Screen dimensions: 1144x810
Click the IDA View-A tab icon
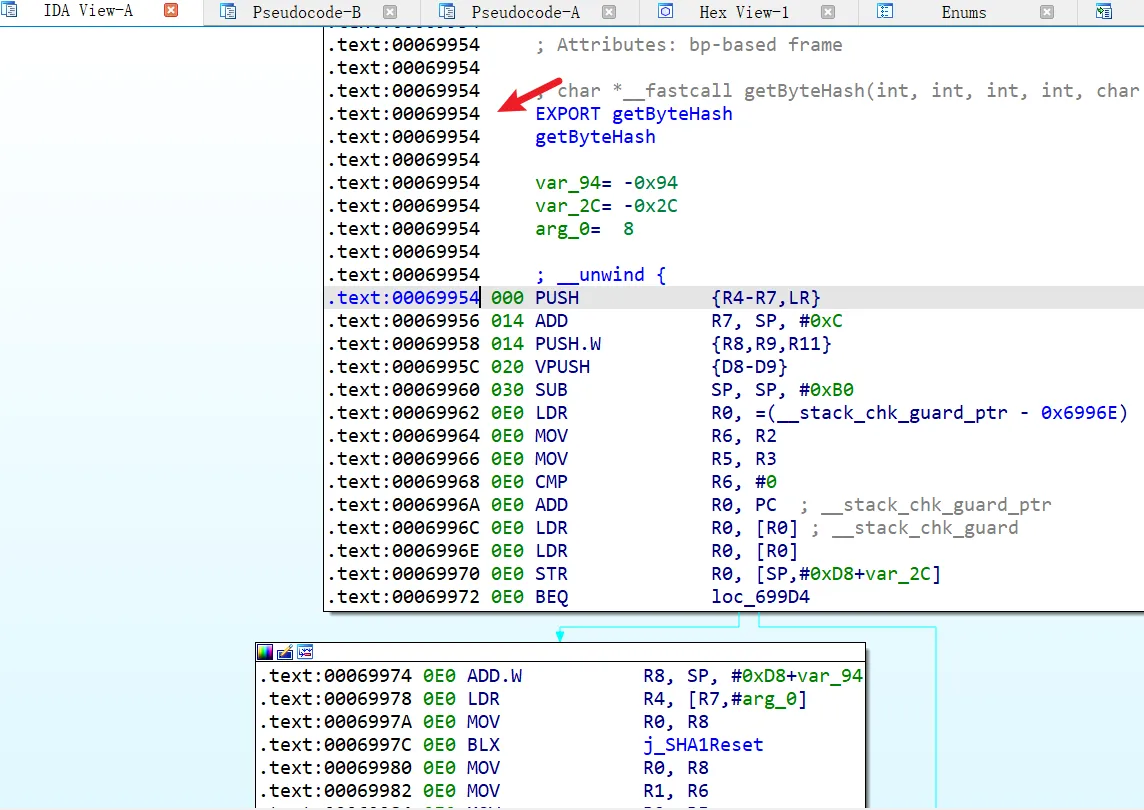(x=9, y=10)
